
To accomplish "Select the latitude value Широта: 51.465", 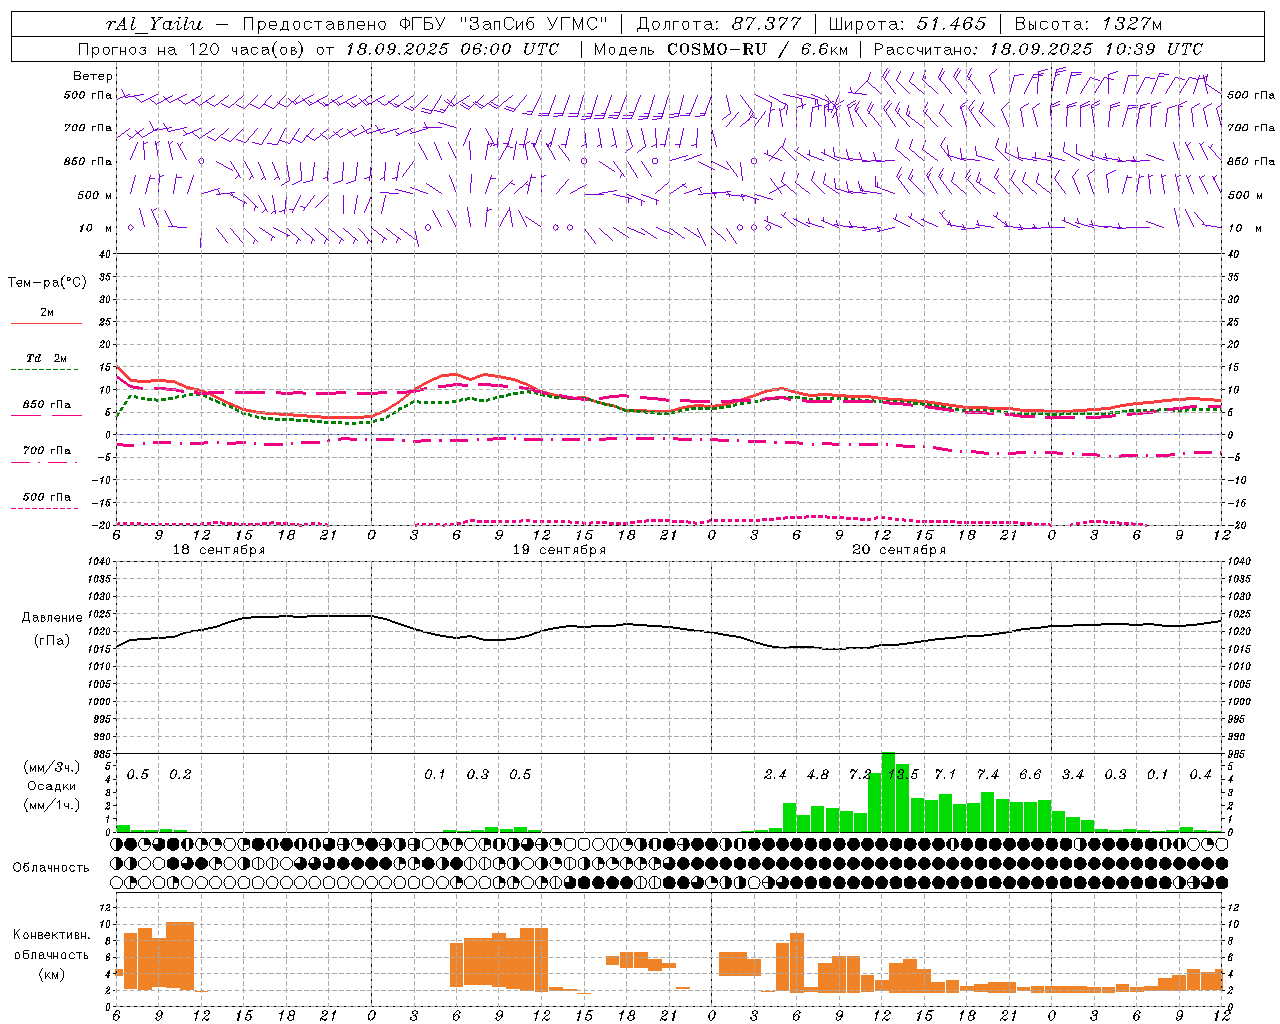I will (x=907, y=24).
